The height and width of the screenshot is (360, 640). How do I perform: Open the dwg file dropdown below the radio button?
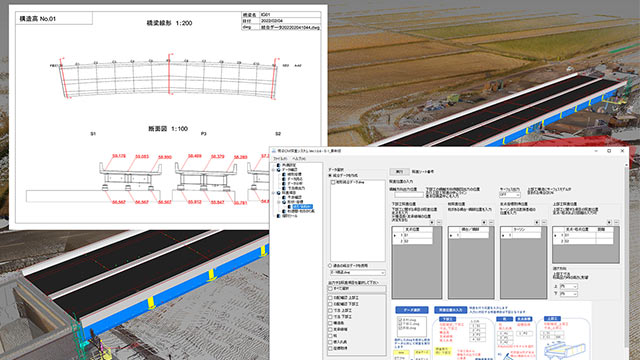coord(358,273)
